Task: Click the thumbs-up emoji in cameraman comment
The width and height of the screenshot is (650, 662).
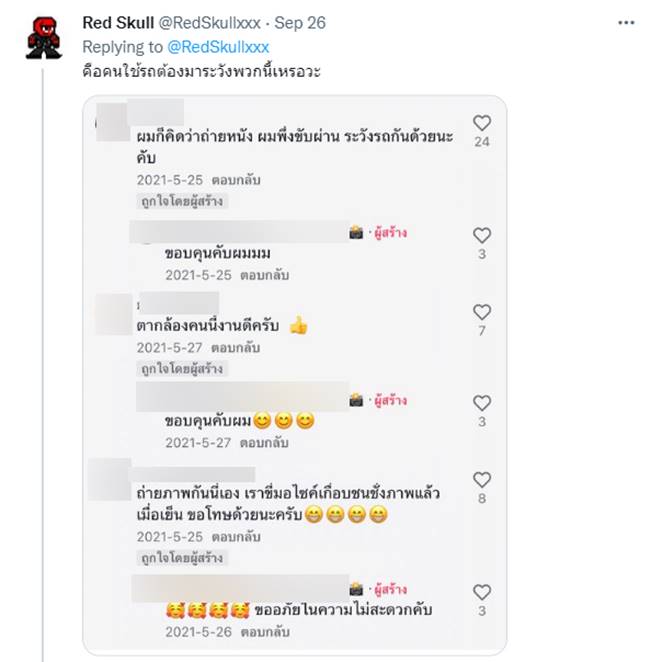Action: pyautogui.click(x=298, y=326)
